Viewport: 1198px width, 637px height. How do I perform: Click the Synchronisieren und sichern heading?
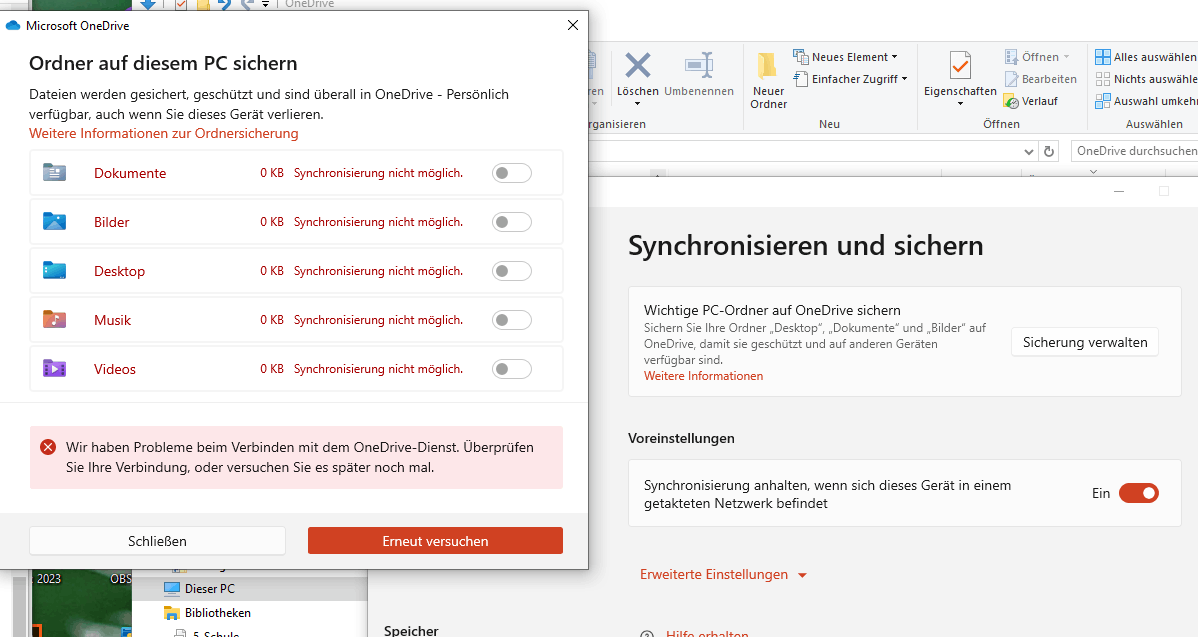[805, 245]
